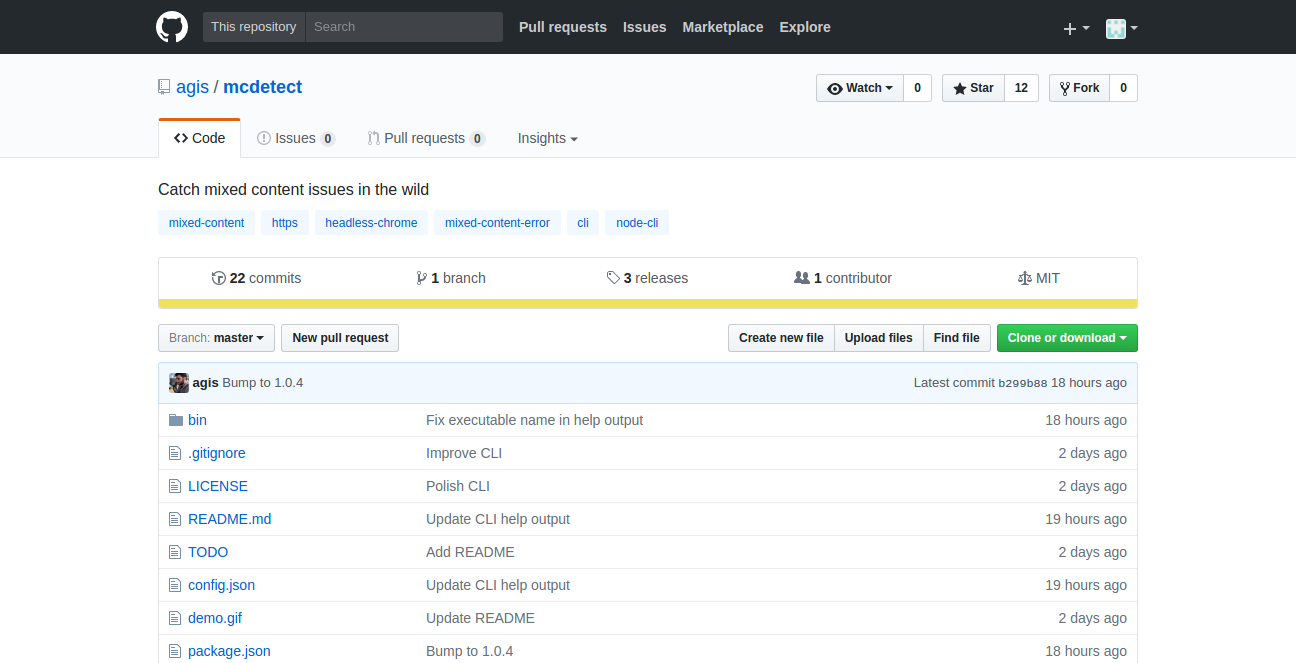Click 'Add README' commit message
Screen dimensions: 1296x663
(x=470, y=552)
